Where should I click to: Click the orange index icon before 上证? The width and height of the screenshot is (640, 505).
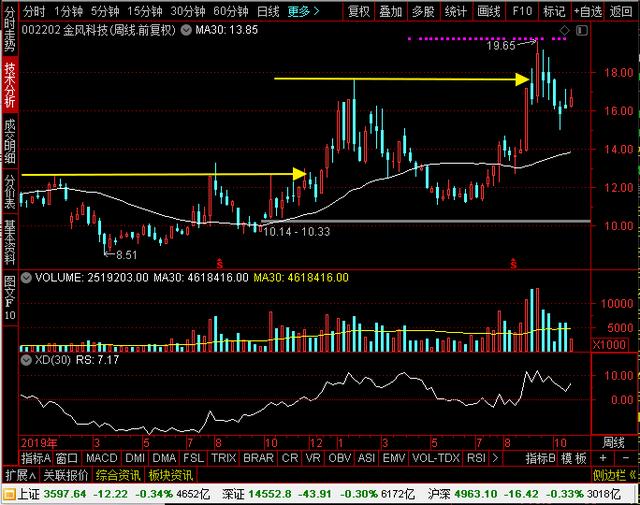[x=8, y=493]
